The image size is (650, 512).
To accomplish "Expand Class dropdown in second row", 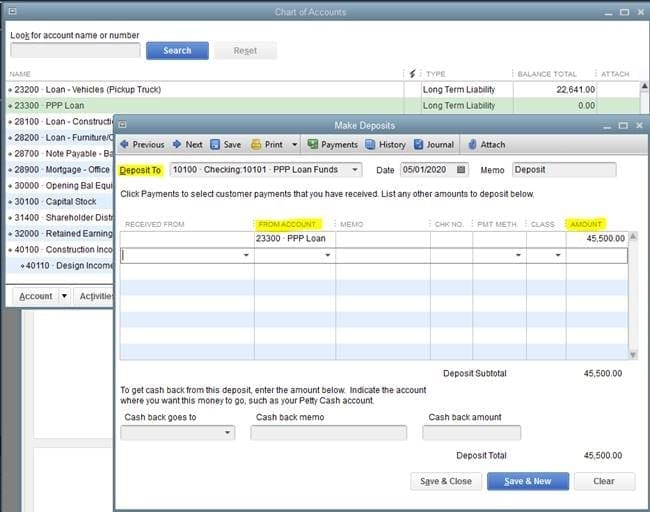I will click(558, 255).
